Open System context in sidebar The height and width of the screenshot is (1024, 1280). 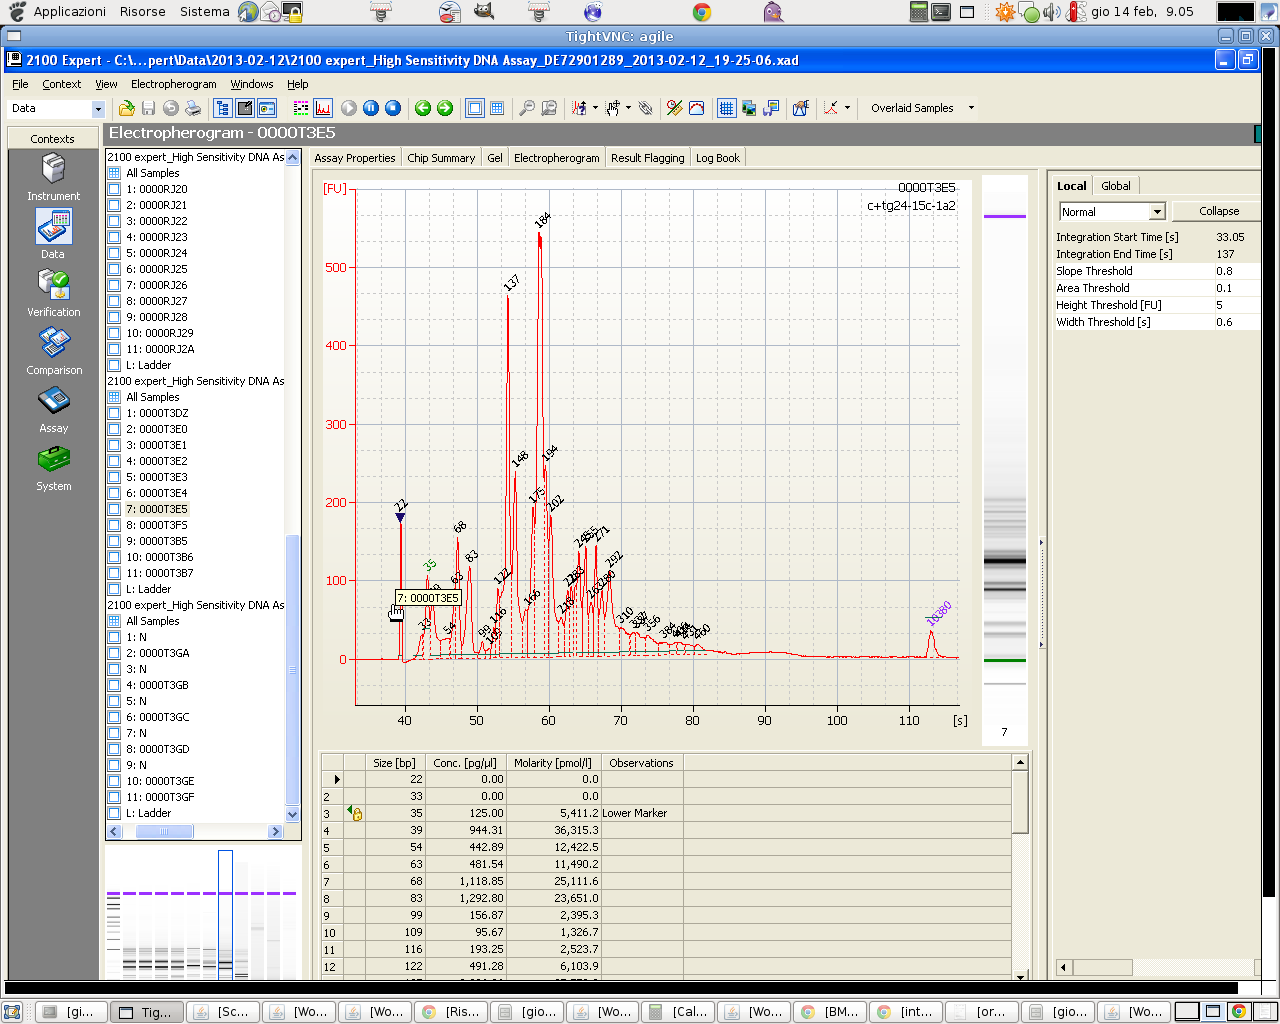click(54, 467)
